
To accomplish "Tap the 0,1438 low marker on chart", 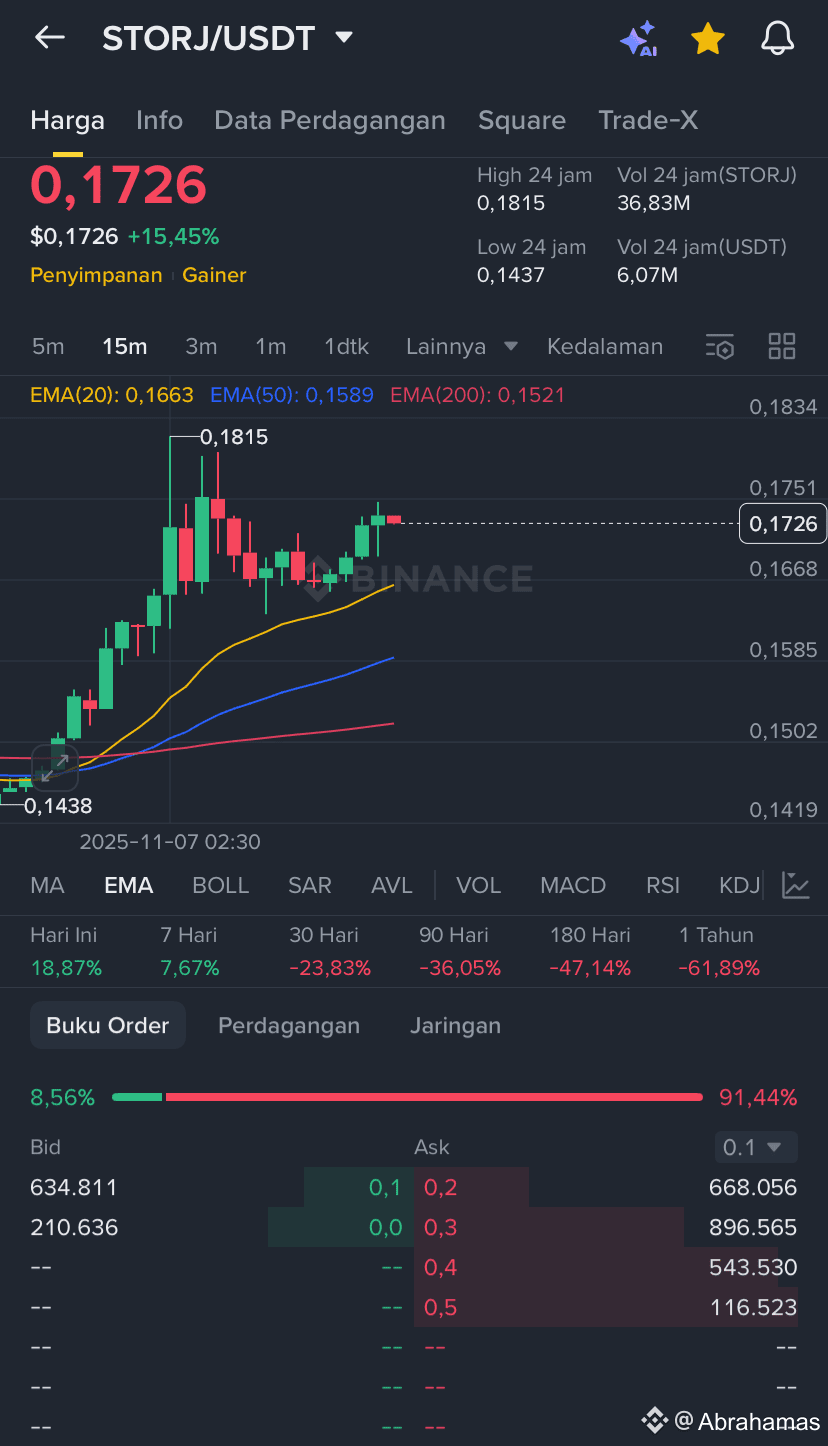I will point(58,805).
